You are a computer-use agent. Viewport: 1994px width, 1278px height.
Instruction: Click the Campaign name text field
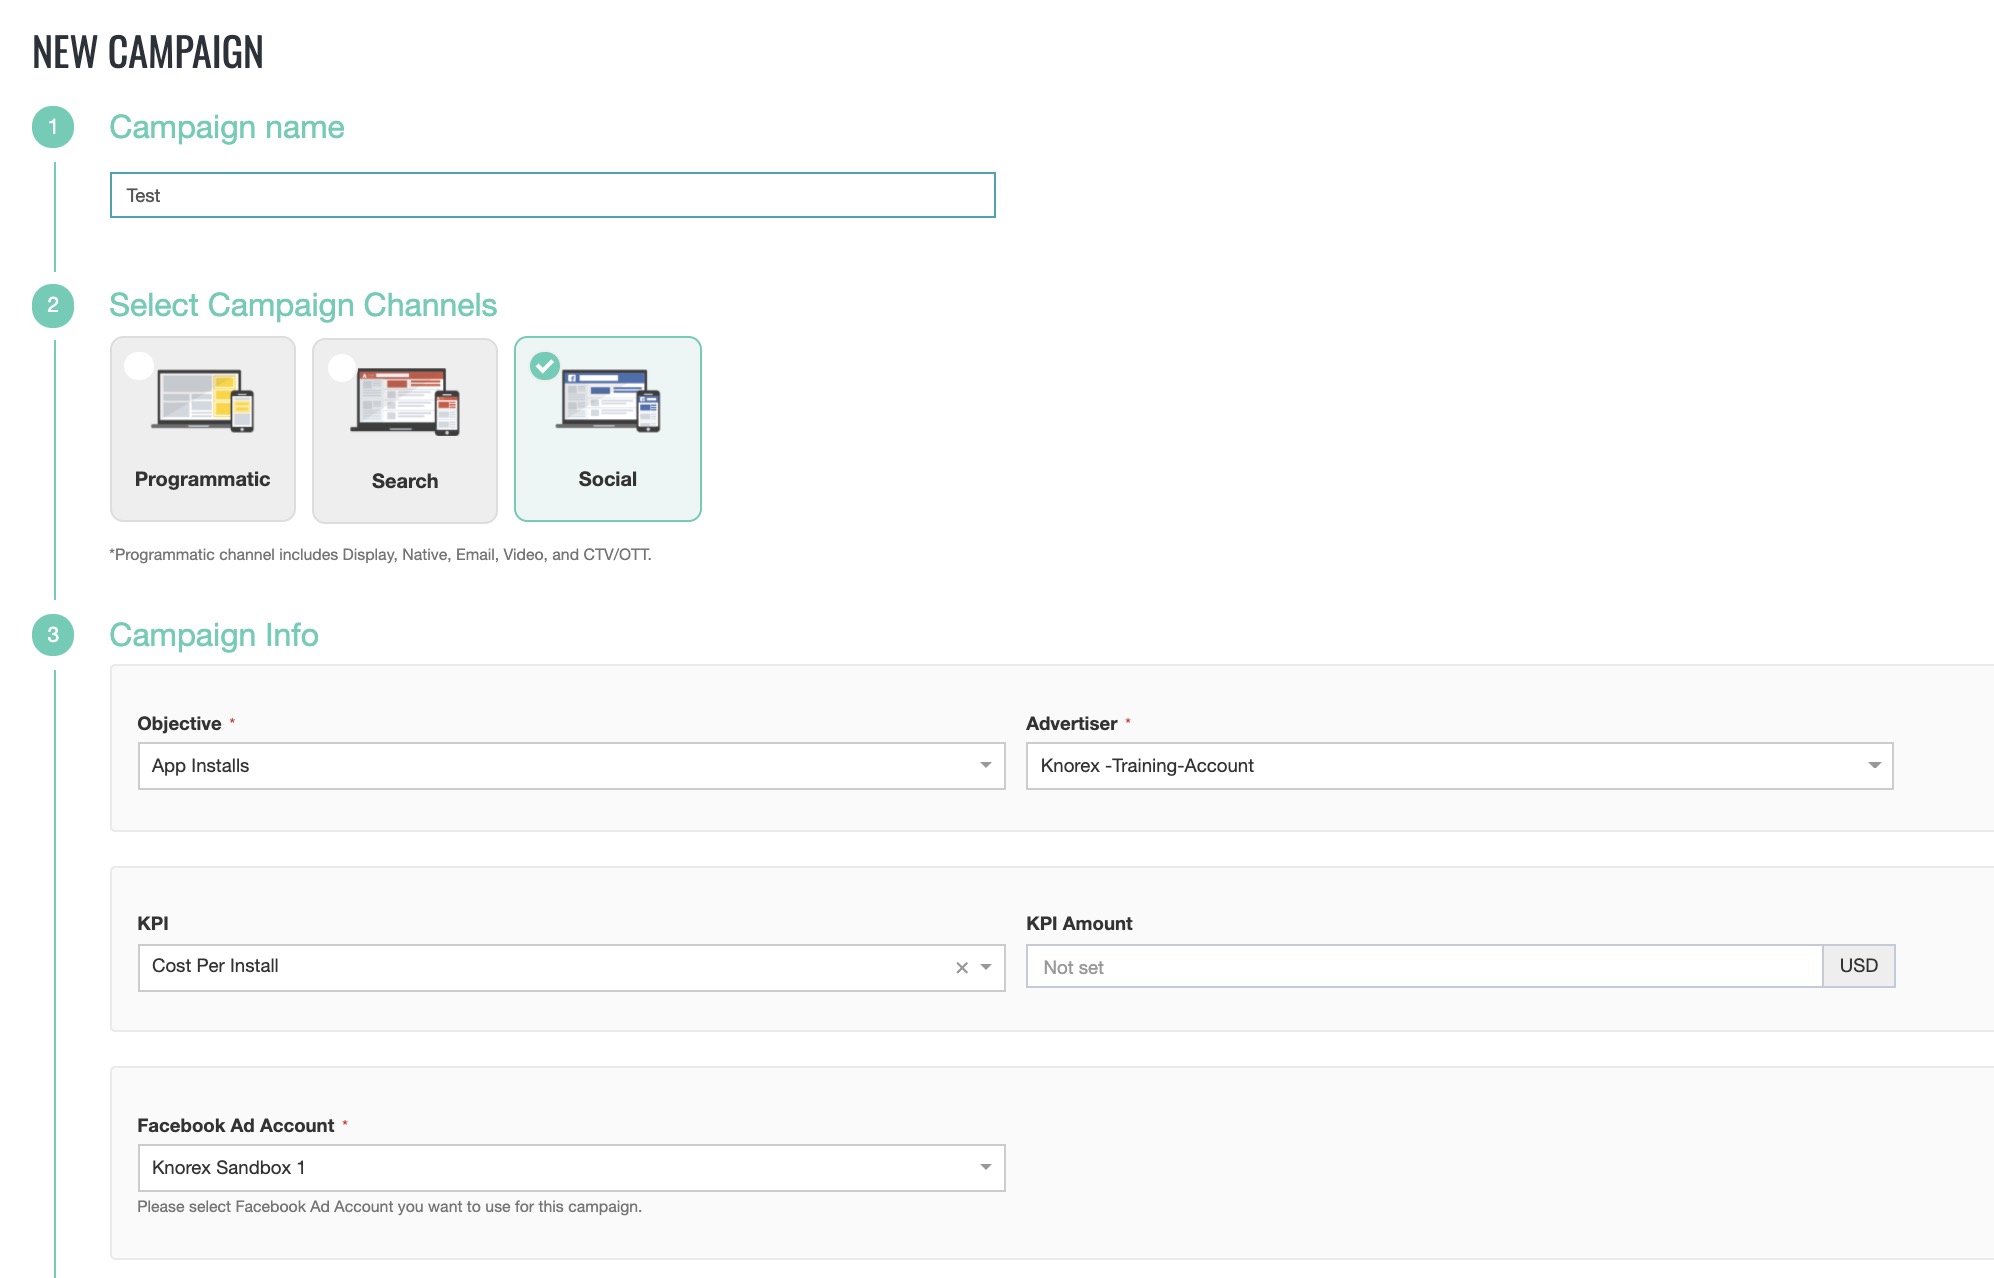tap(552, 195)
